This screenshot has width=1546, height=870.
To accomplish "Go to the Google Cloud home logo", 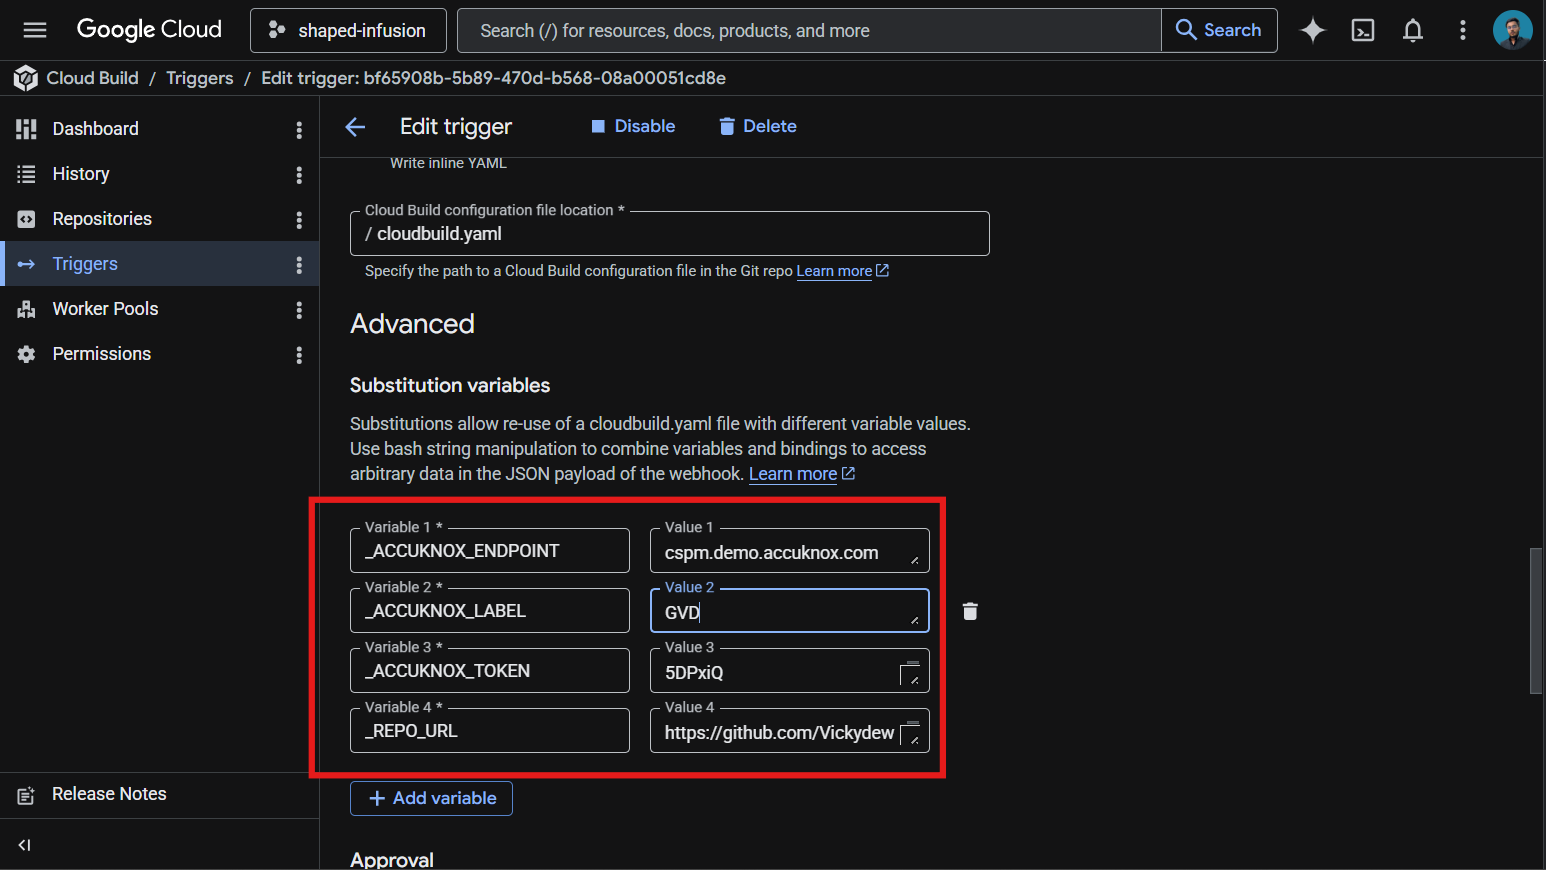I will pyautogui.click(x=149, y=30).
